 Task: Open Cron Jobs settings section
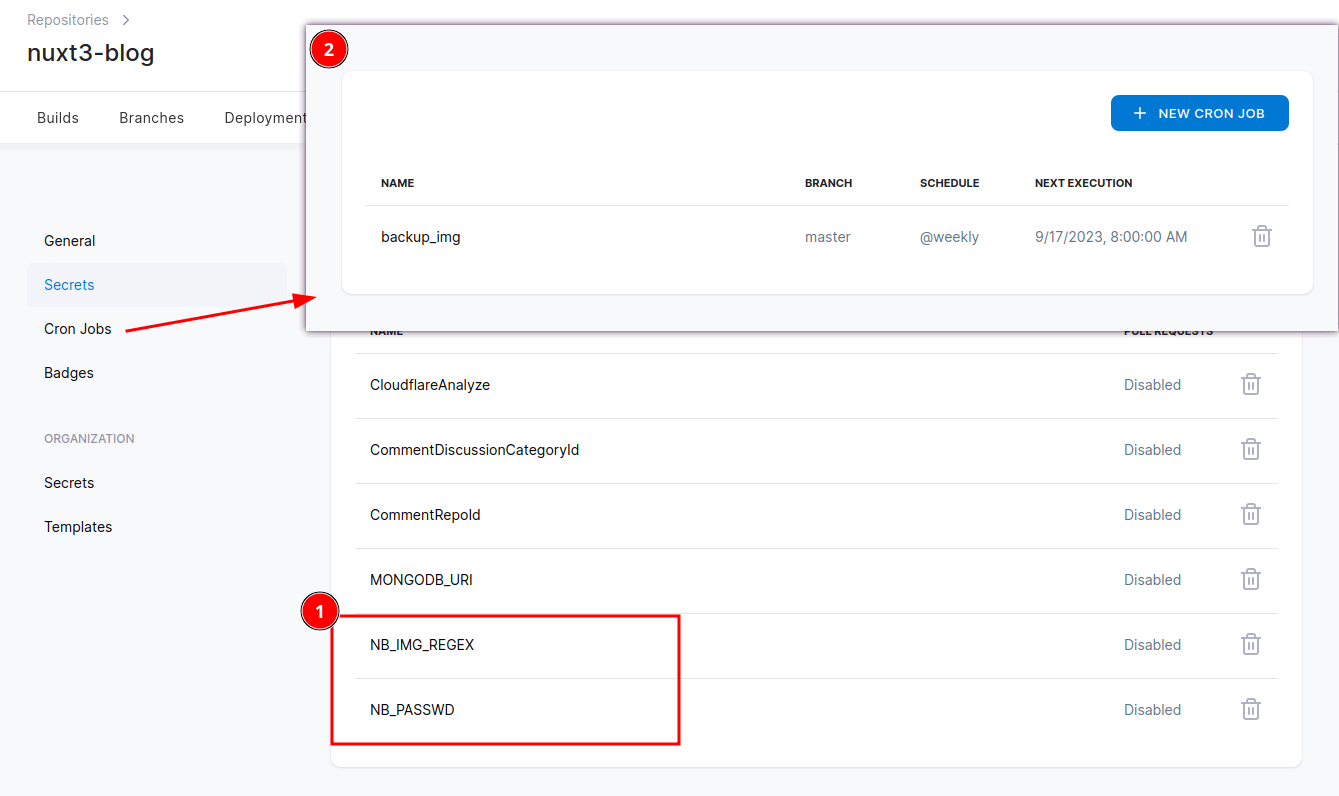pos(78,329)
